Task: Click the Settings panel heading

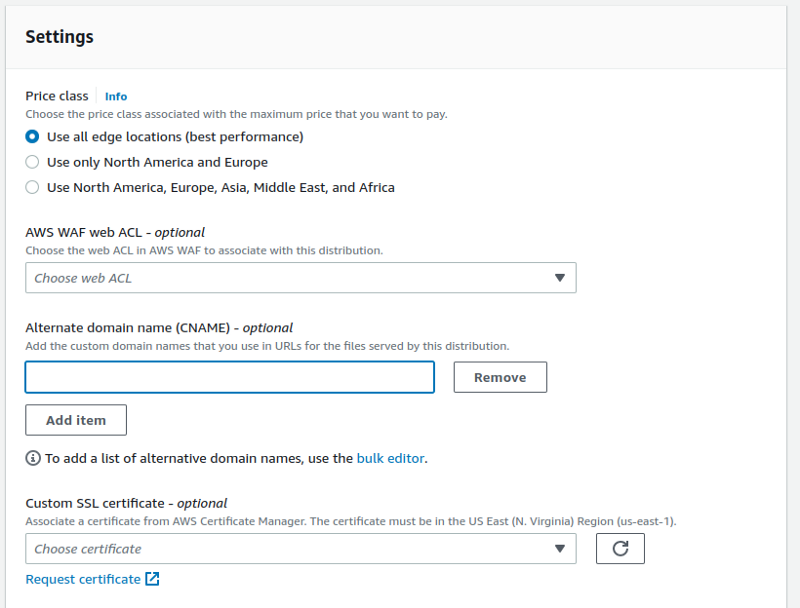Action: pos(59,37)
